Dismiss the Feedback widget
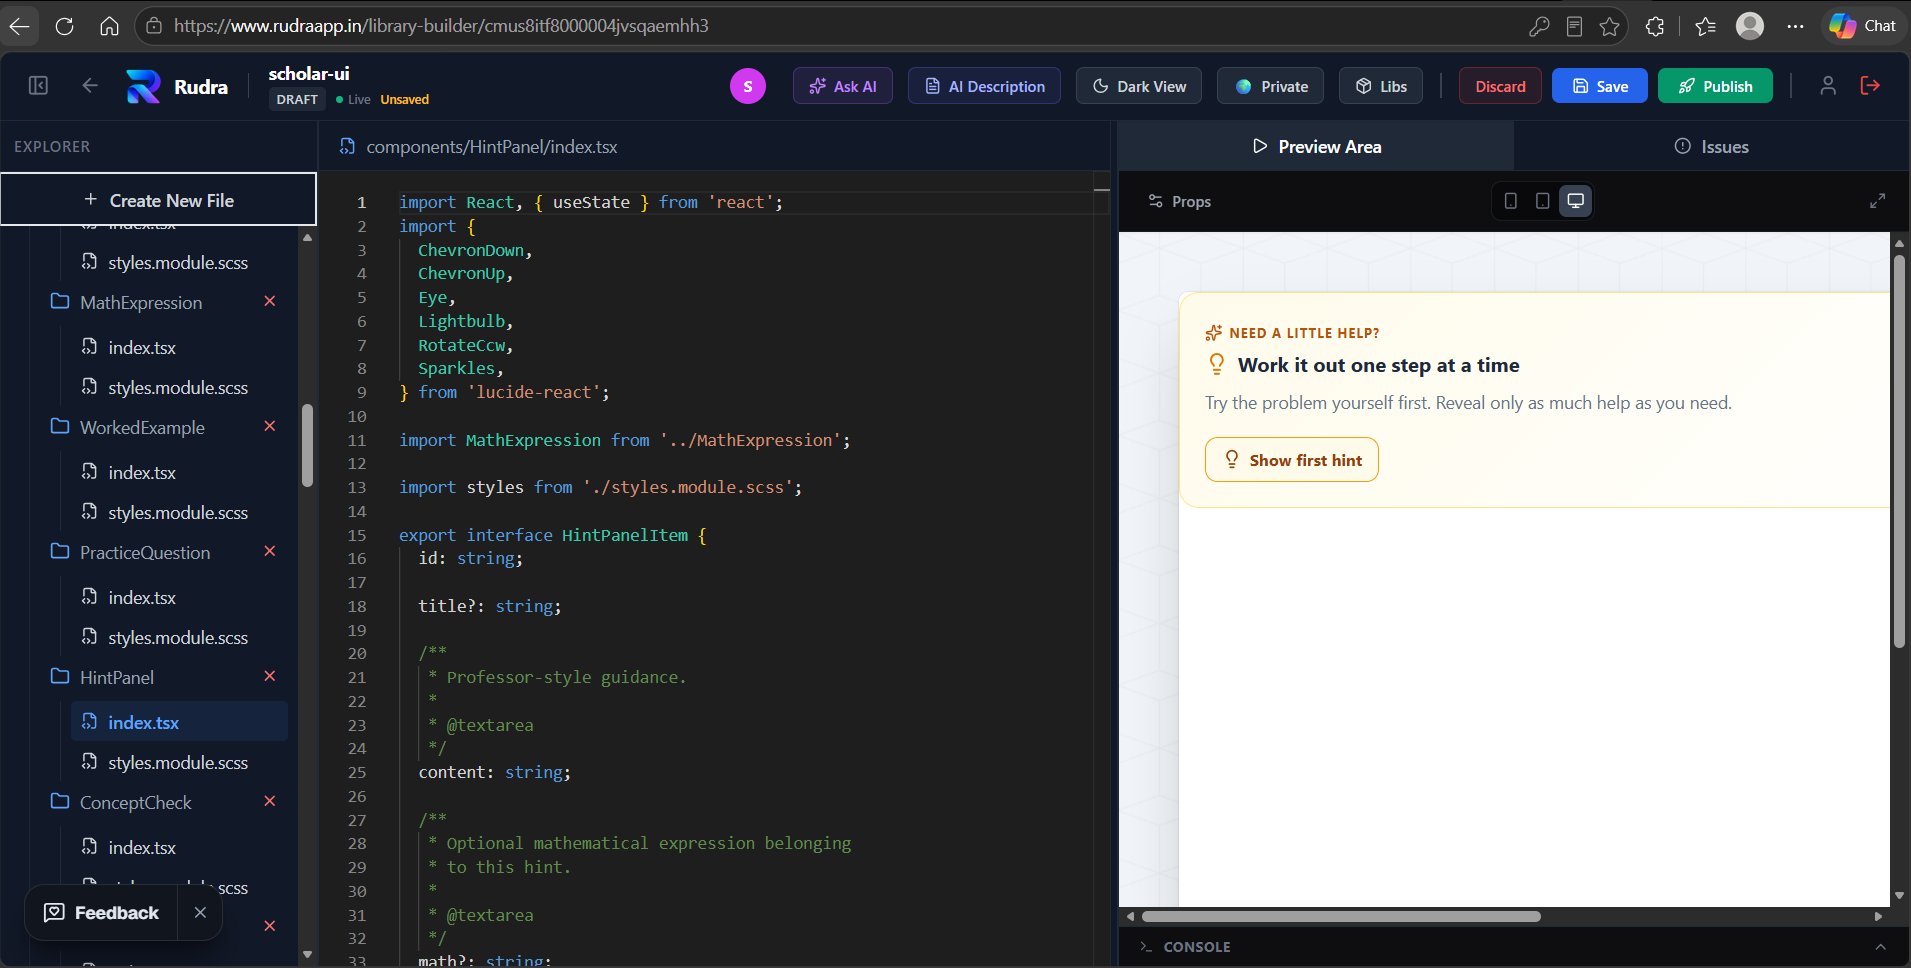Screen dimensions: 1911x968 point(200,912)
